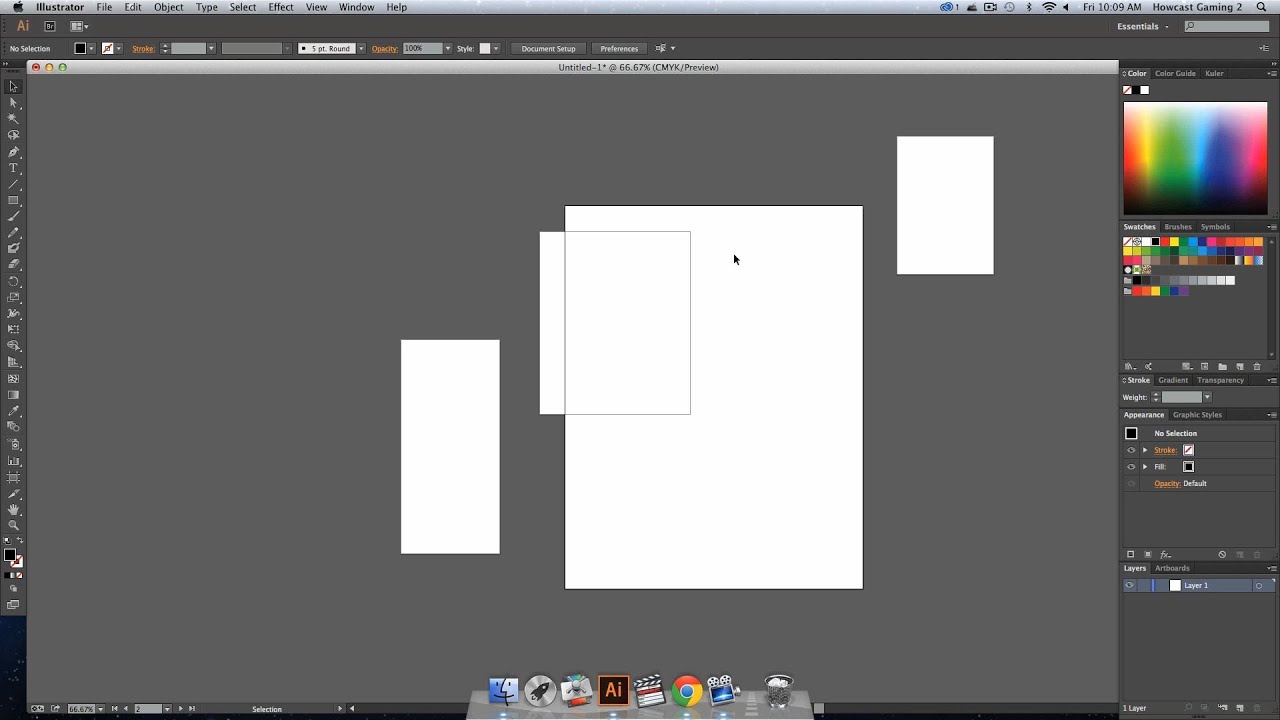1280x720 pixels.
Task: Open the Object menu
Action: coord(168,7)
